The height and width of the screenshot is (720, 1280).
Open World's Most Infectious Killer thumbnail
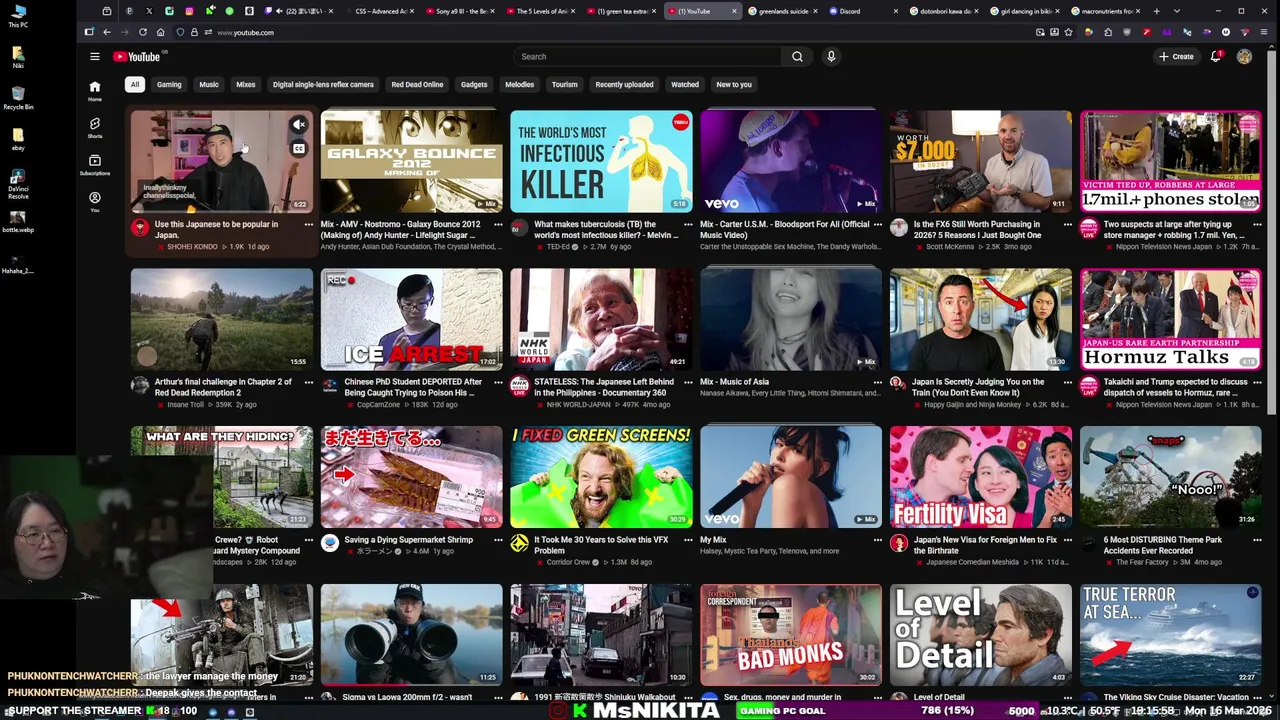pyautogui.click(x=601, y=161)
